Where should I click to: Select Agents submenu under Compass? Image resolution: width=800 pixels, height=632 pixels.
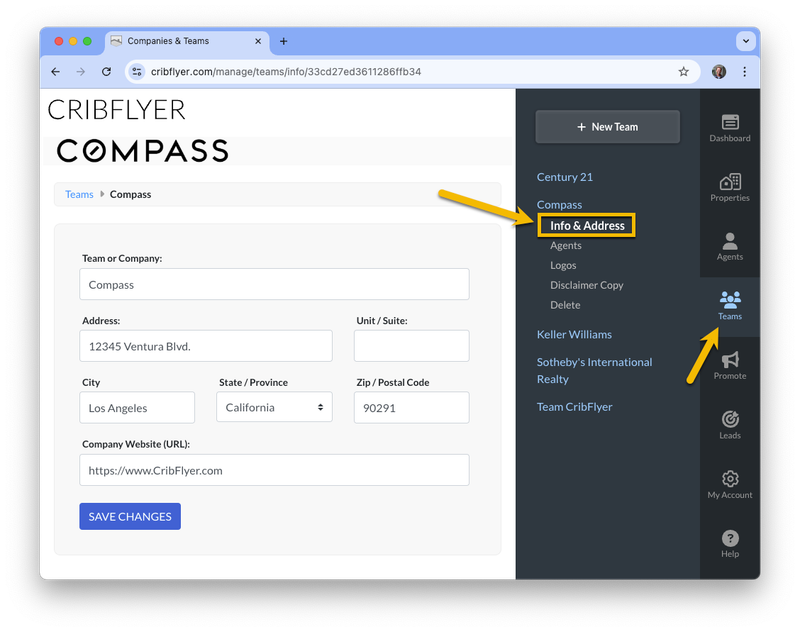tap(566, 245)
